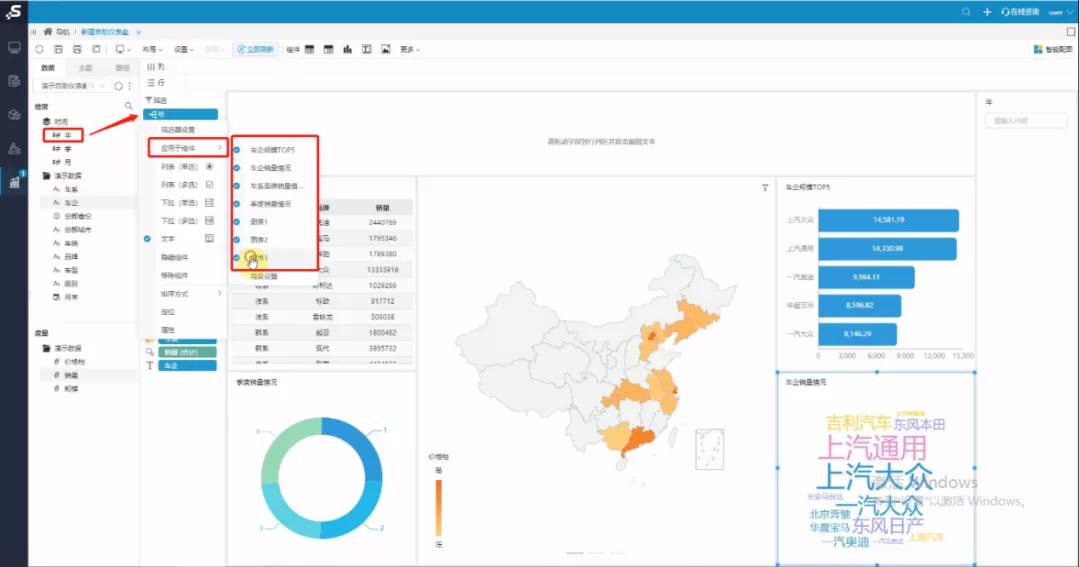Viewport: 1080px width, 567px height.
Task: Click the refresh circle next to dataset selector
Action: pyautogui.click(x=118, y=86)
